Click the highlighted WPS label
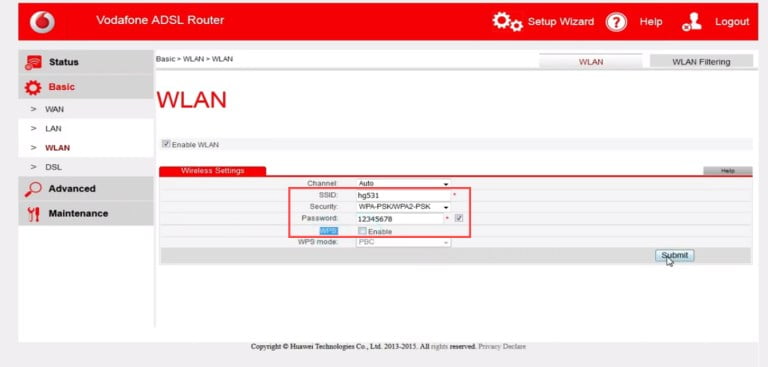This screenshot has height=367, width=768. tap(329, 231)
